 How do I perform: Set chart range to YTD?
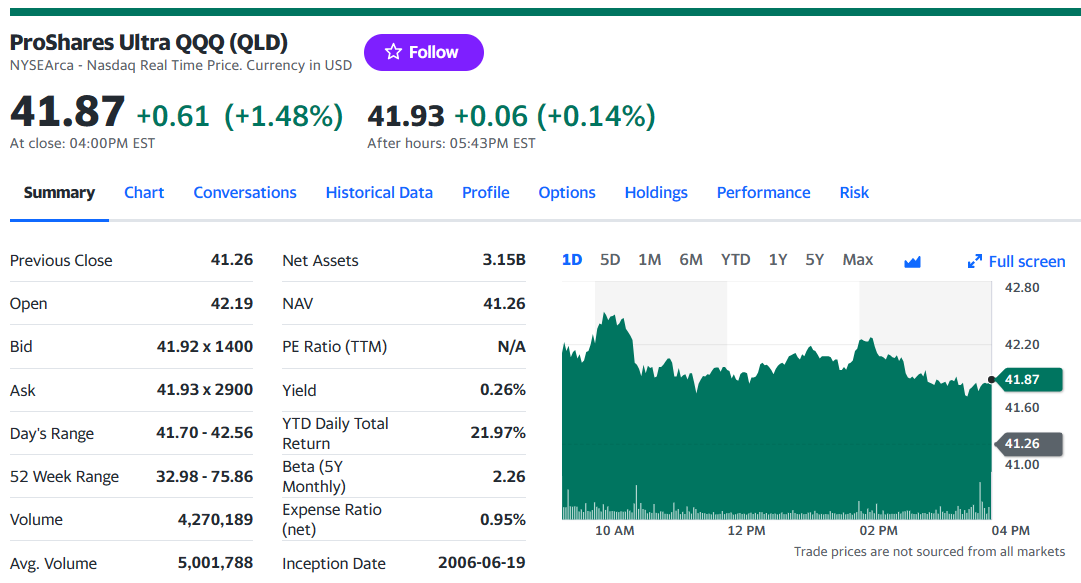click(x=736, y=260)
